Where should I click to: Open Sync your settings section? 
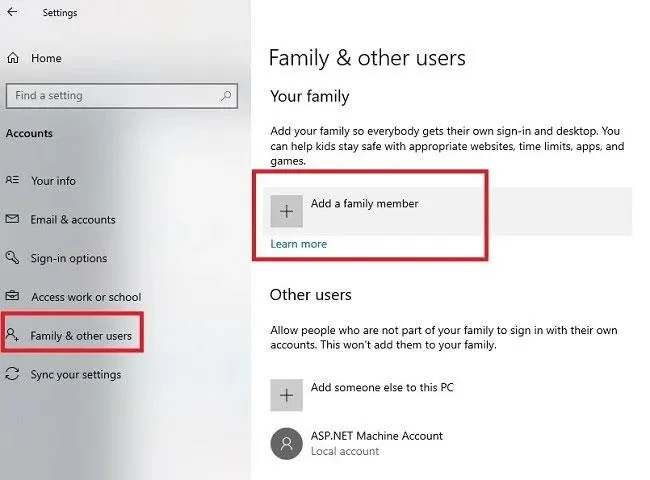click(x=76, y=374)
